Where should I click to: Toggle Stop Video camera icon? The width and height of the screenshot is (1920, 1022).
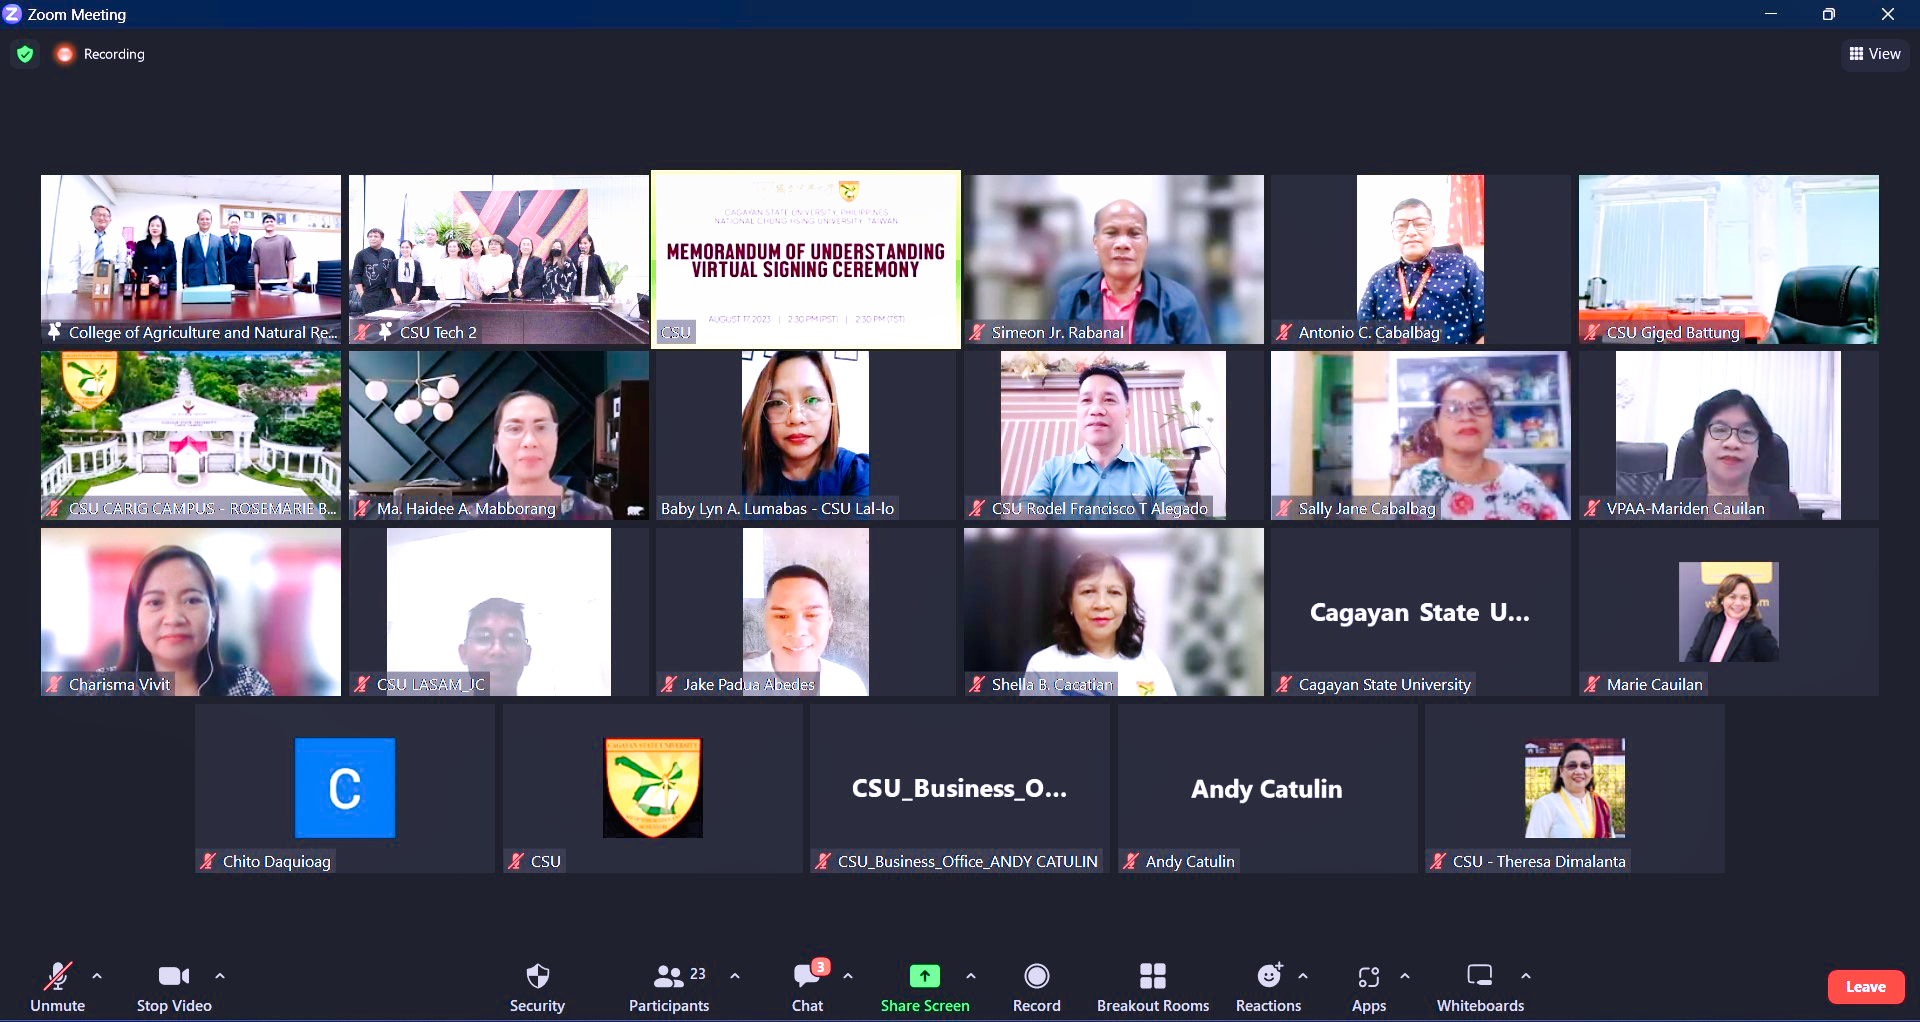click(174, 976)
